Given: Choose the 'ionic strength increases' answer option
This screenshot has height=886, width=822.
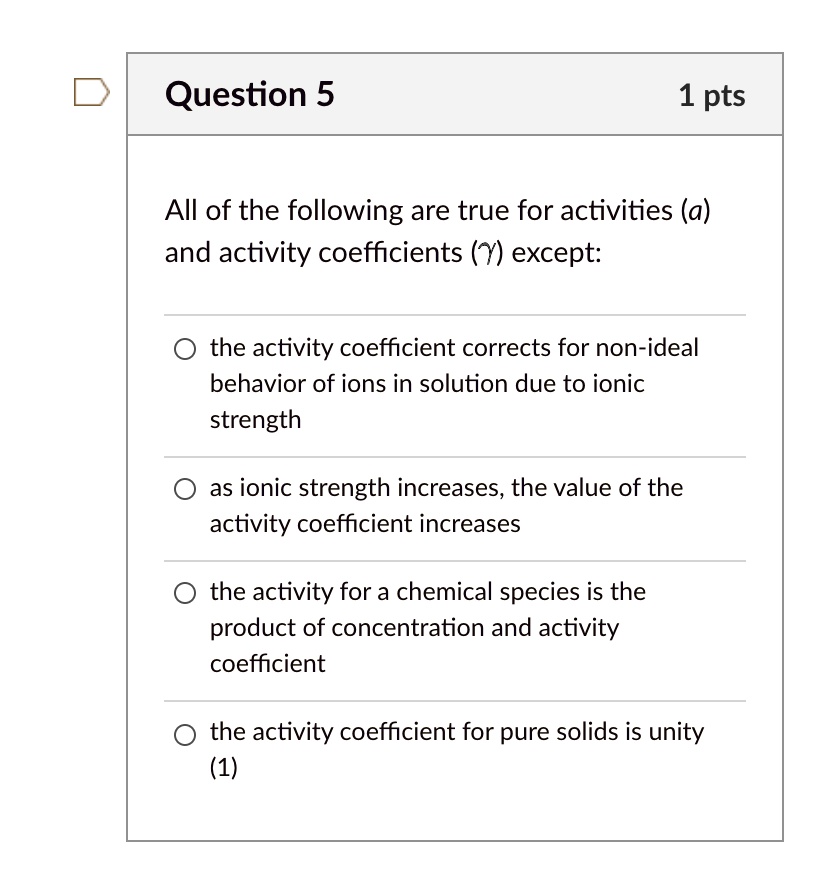Looking at the screenshot, I should tap(185, 489).
